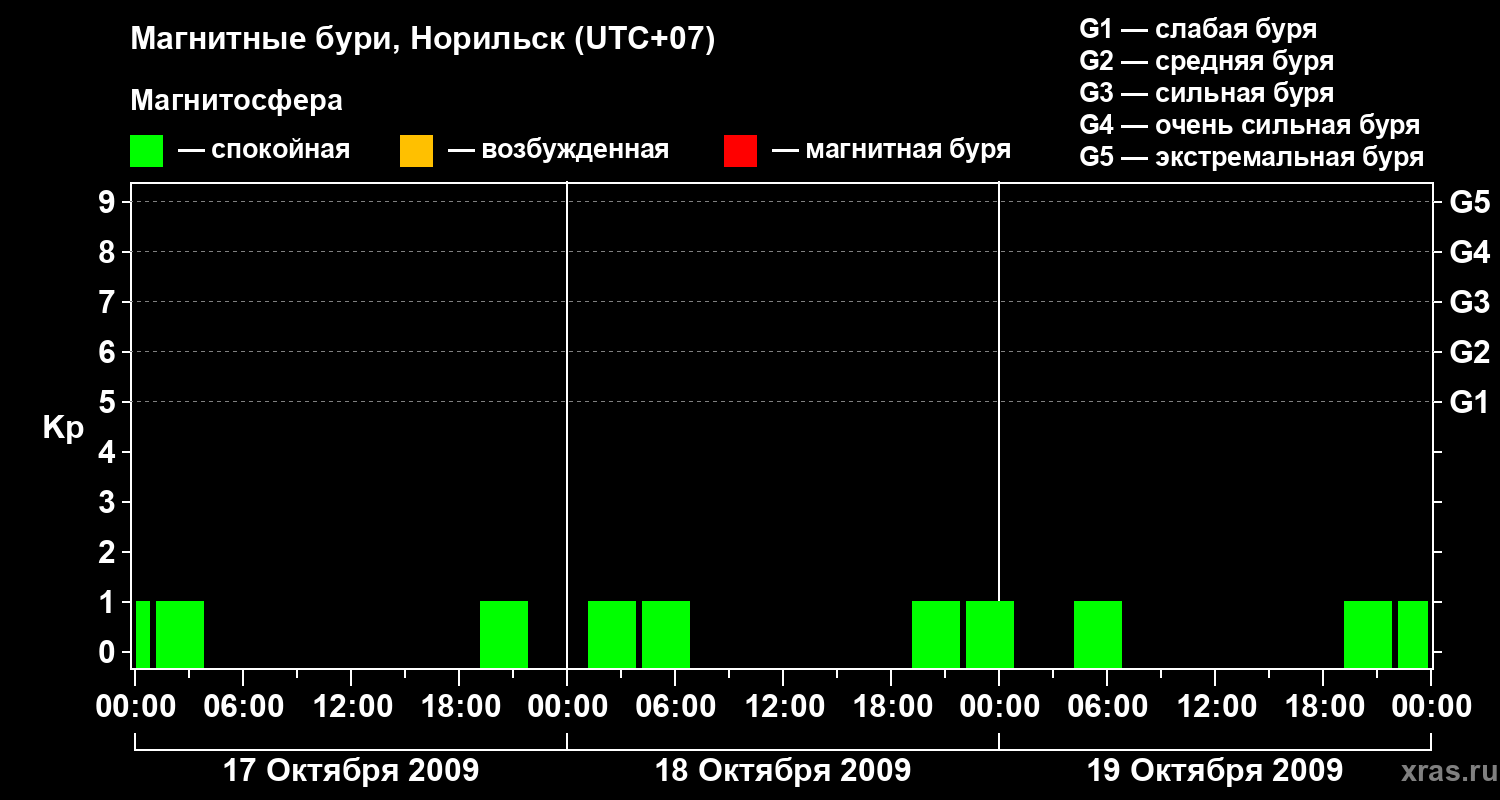This screenshot has height=800, width=1500.
Task: Click the yellow 'возбужденная' legend swatch
Action: click(416, 151)
